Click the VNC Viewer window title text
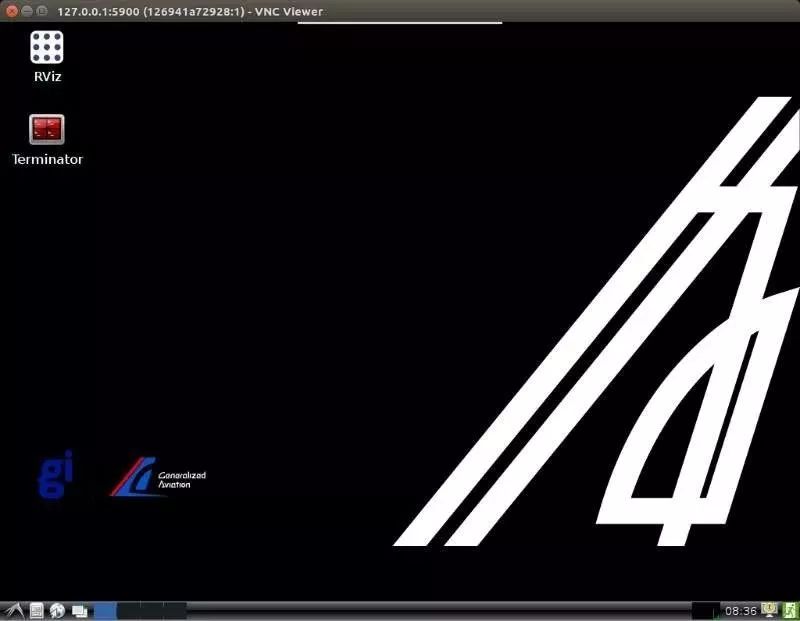The image size is (800, 621). [x=190, y=11]
